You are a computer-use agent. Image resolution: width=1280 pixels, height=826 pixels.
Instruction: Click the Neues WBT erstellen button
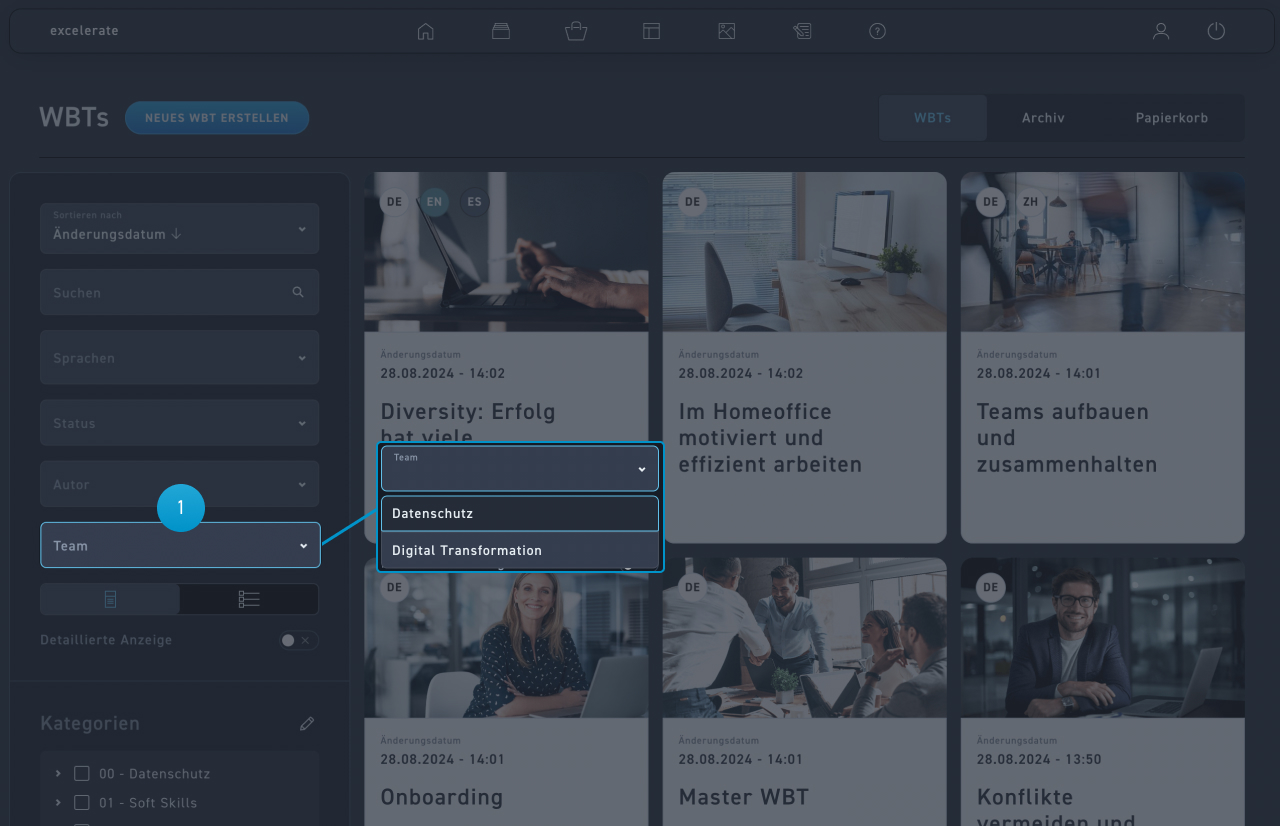(217, 118)
